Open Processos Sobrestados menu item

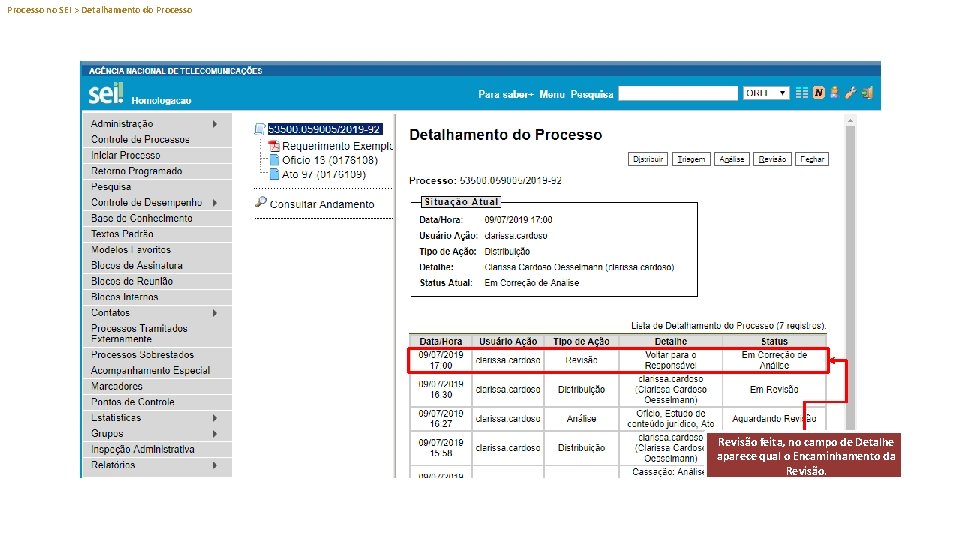tap(142, 355)
